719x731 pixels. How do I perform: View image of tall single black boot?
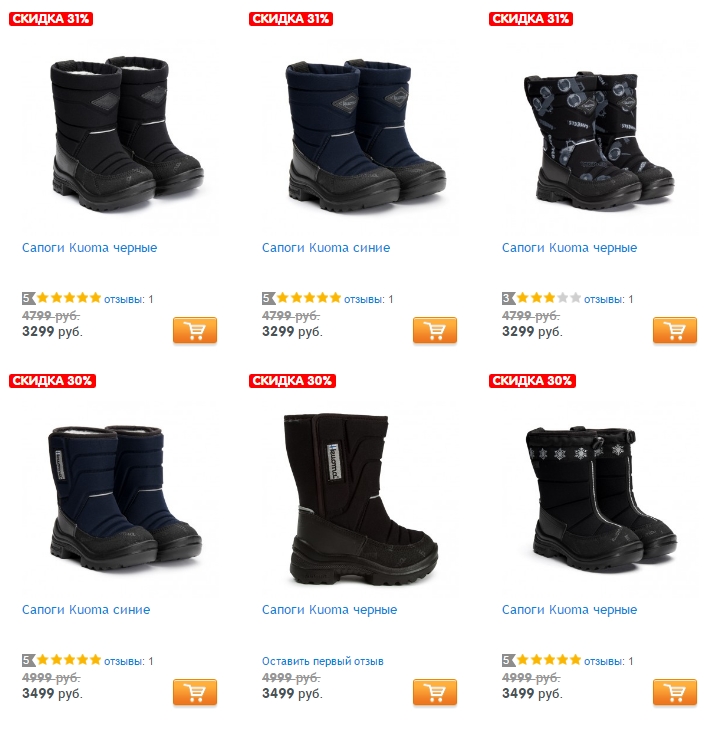(x=360, y=499)
